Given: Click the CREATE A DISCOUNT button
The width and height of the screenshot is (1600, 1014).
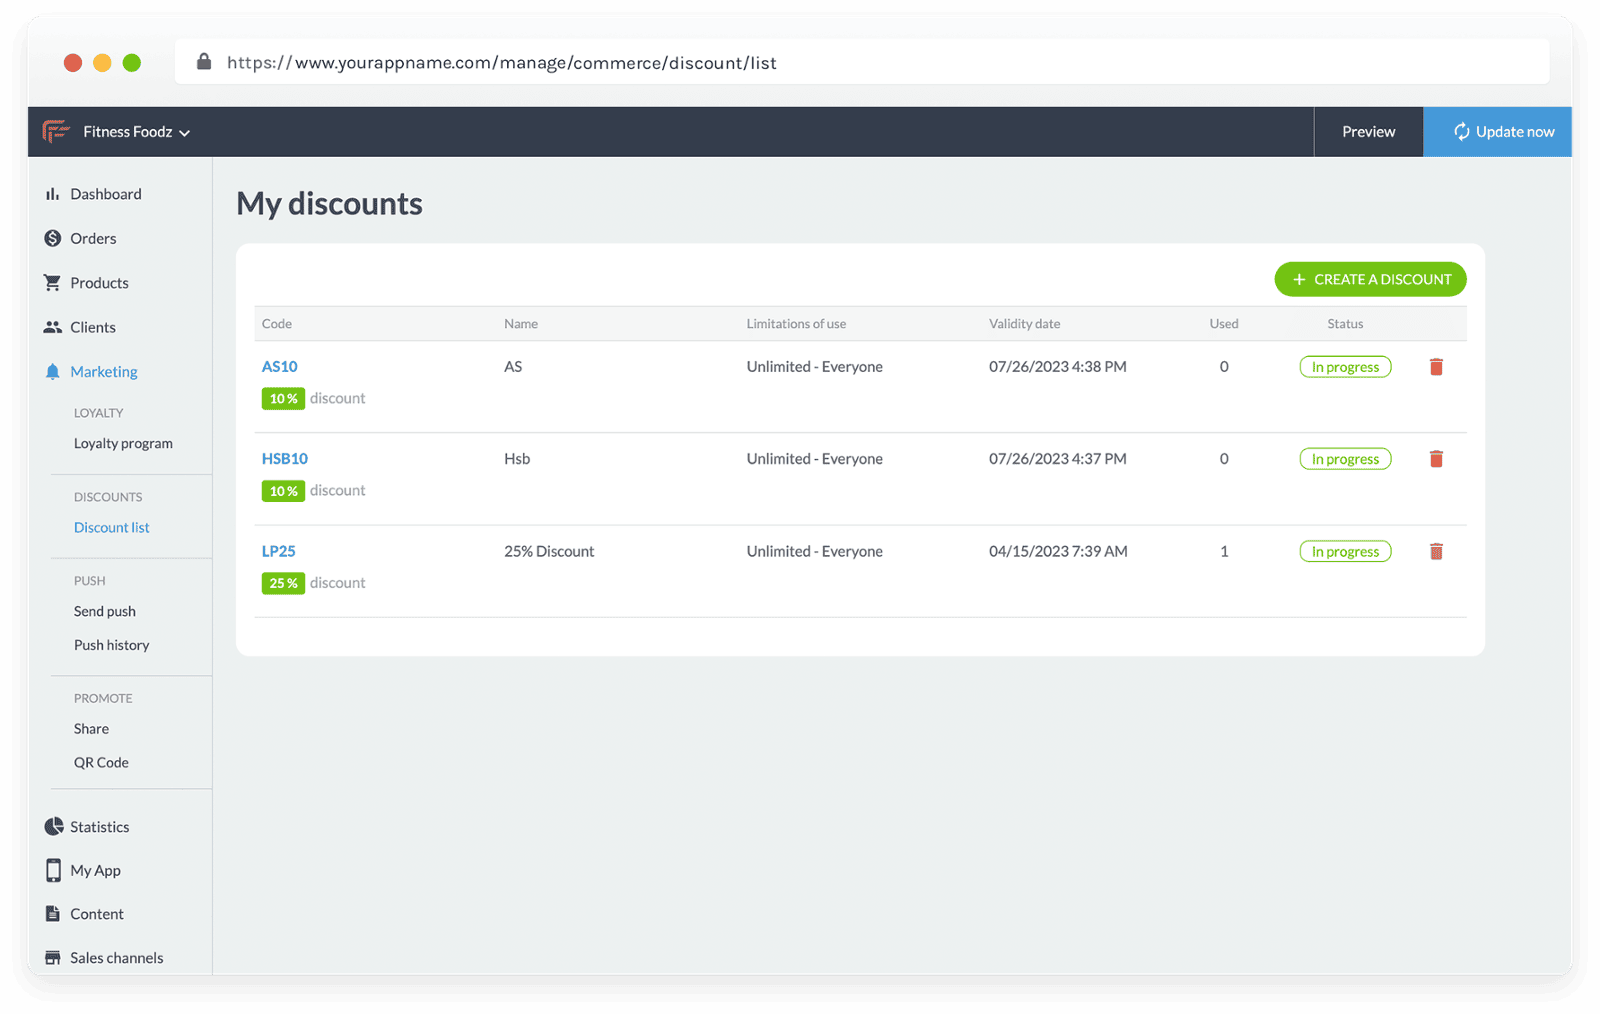Looking at the screenshot, I should (x=1370, y=279).
